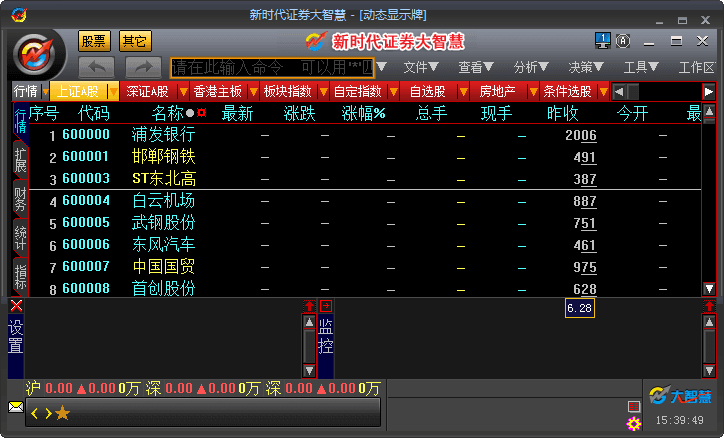Switch to the 指标 side tab
724x438 pixels.
pyautogui.click(x=20, y=277)
